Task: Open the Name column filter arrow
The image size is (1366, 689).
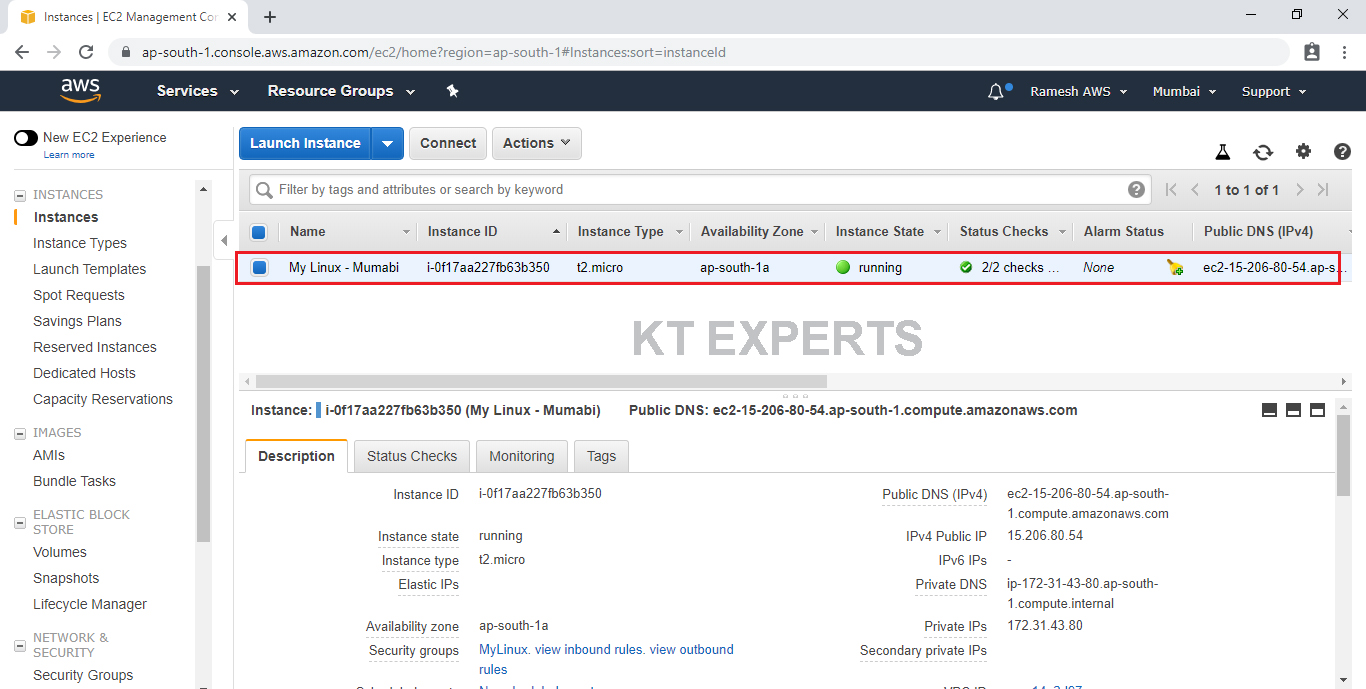Action: point(406,232)
